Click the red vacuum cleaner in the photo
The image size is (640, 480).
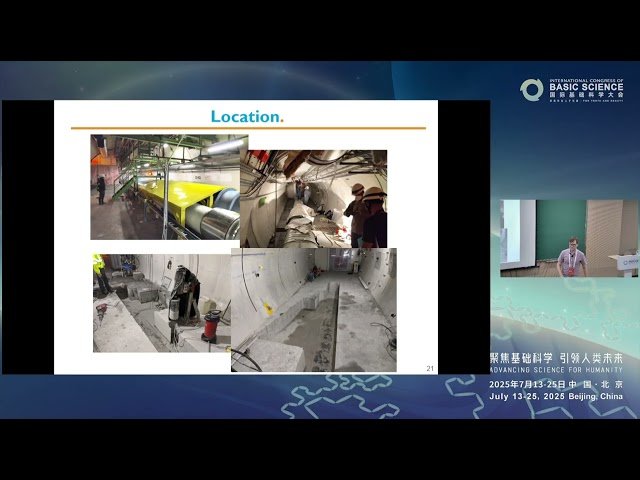[x=211, y=326]
